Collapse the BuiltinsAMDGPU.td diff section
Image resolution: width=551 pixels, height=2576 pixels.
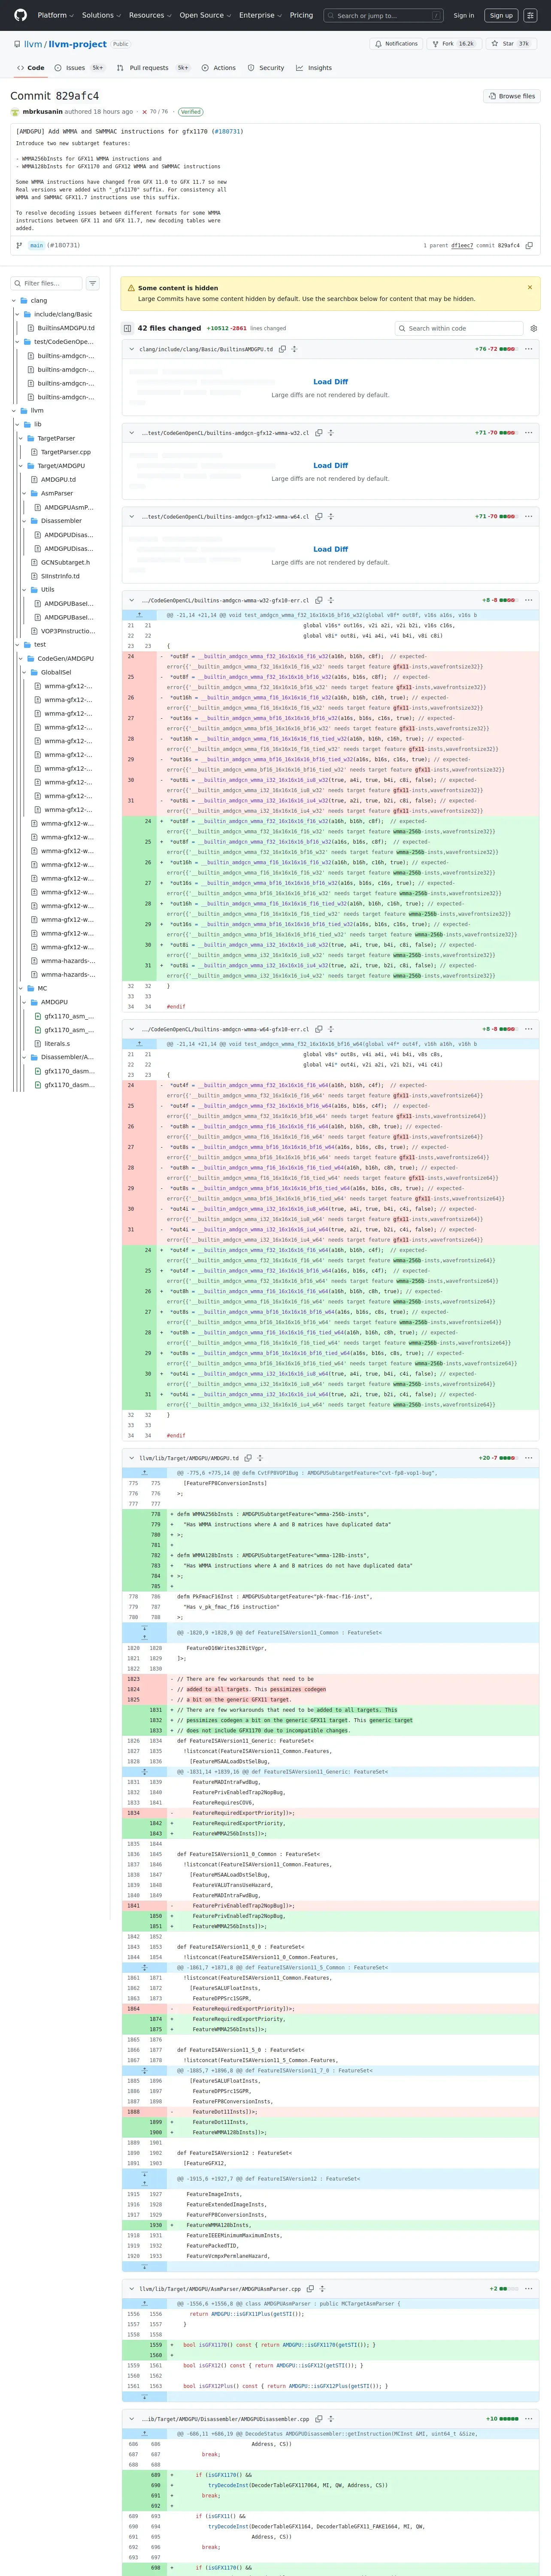(x=132, y=349)
